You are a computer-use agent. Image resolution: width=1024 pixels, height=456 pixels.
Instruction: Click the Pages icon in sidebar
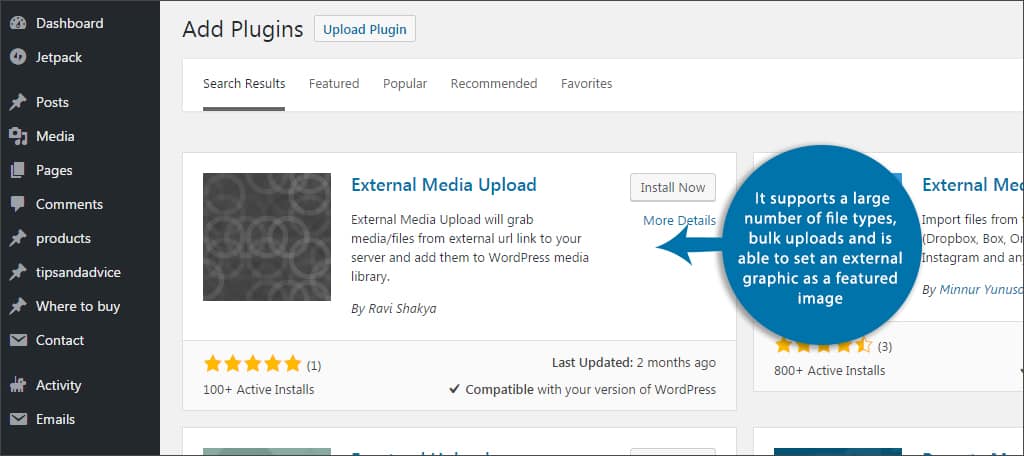18,170
